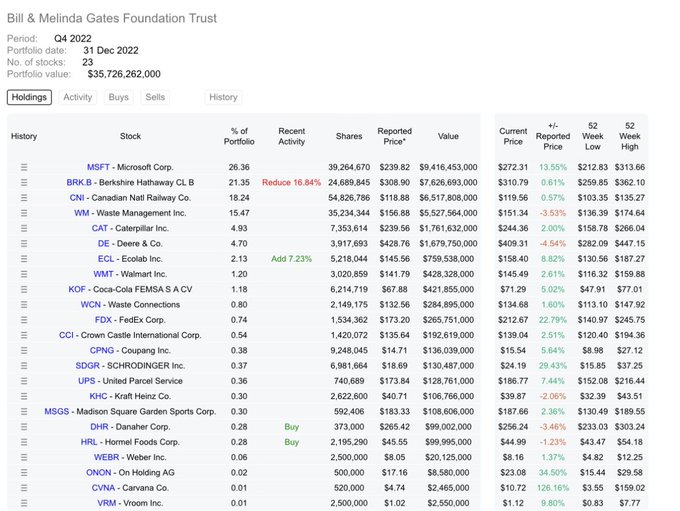The height and width of the screenshot is (511, 680).
Task: Open the DHR ticker link
Action: tap(99, 426)
